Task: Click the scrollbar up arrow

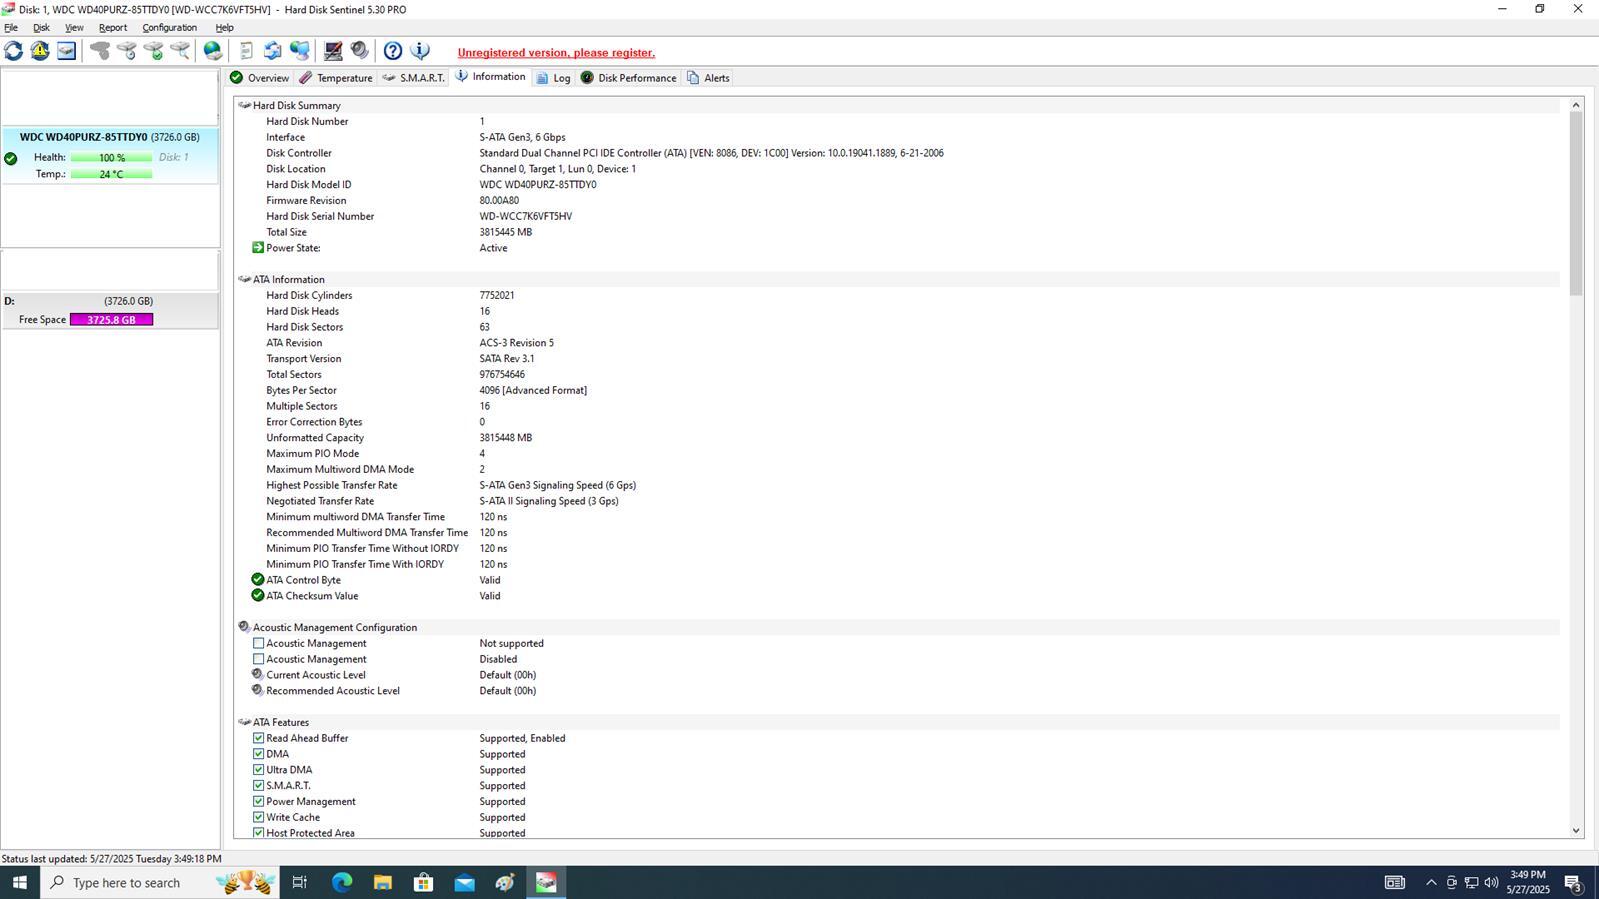Action: coord(1576,105)
